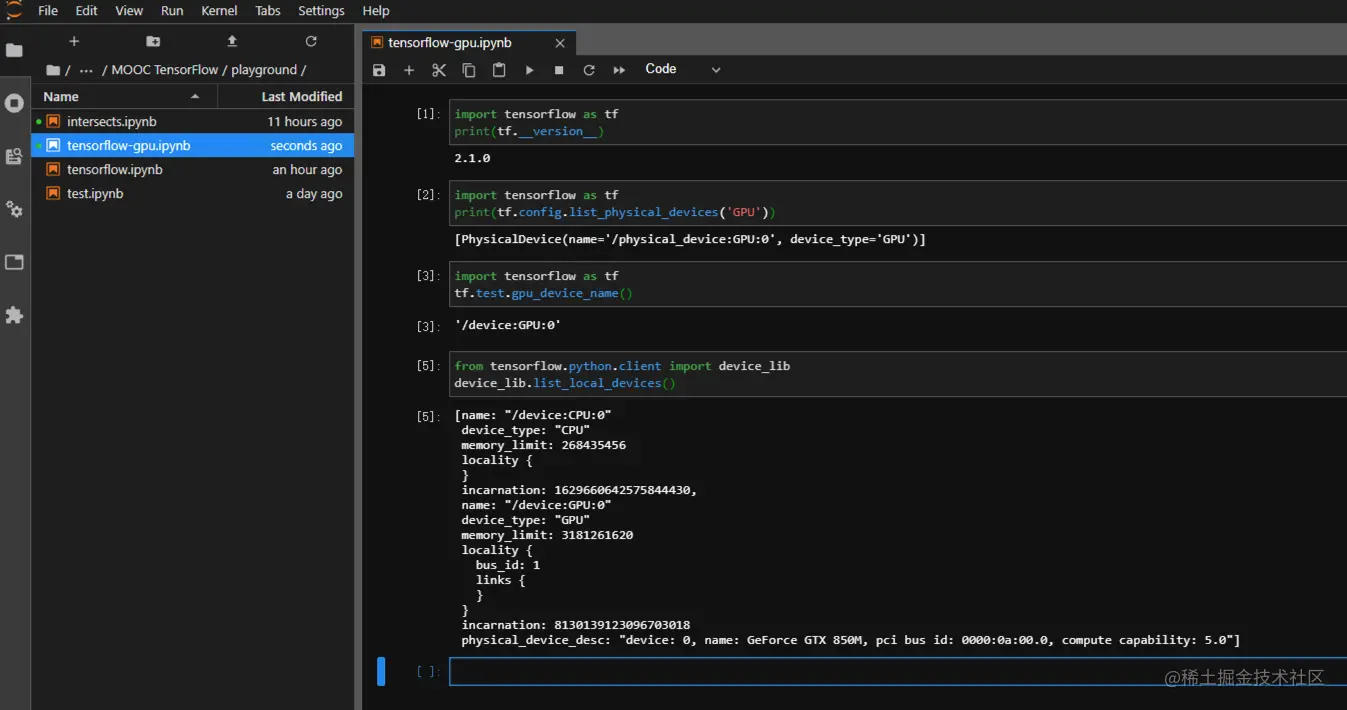Upload files using the up-arrow icon
Viewport: 1347px width, 710px height.
pyautogui.click(x=232, y=41)
